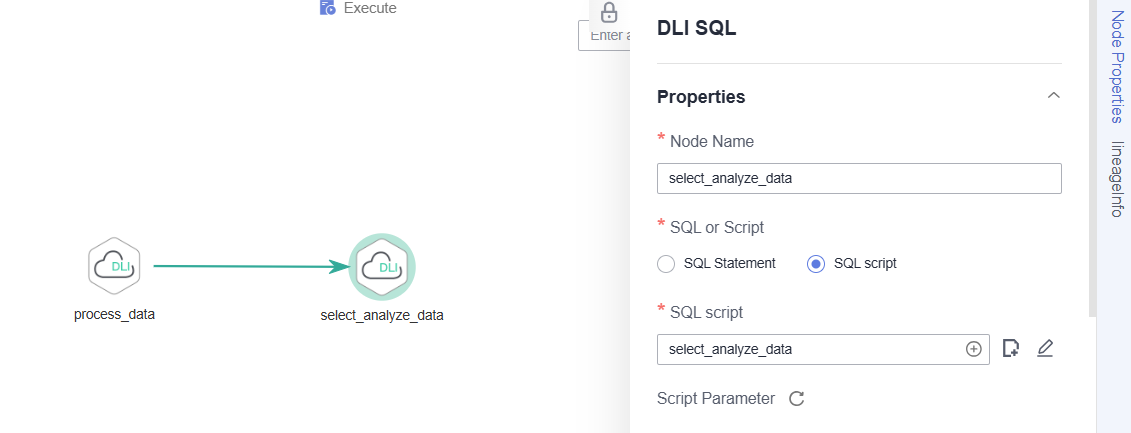Click the plus circle icon in the SQL script field
The width and height of the screenshot is (1131, 433).
tap(974, 349)
